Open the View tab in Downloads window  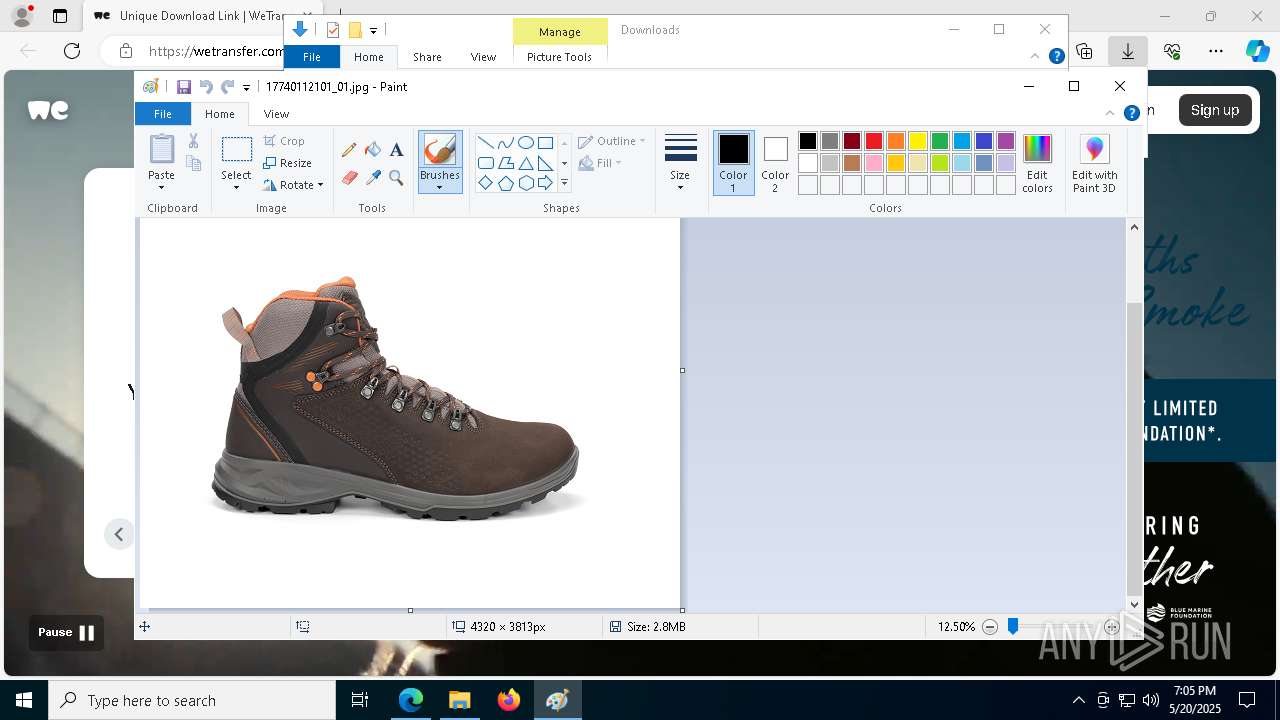pyautogui.click(x=483, y=57)
